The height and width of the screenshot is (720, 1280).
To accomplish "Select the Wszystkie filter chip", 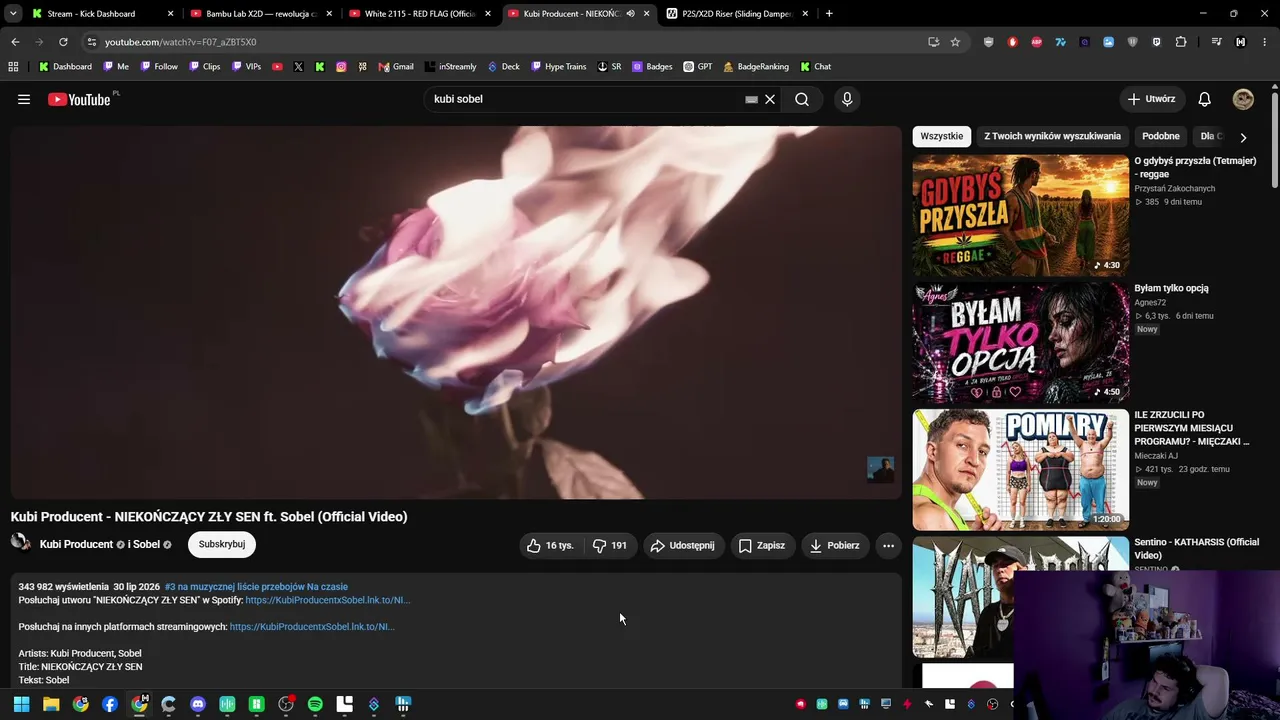I will [942, 136].
